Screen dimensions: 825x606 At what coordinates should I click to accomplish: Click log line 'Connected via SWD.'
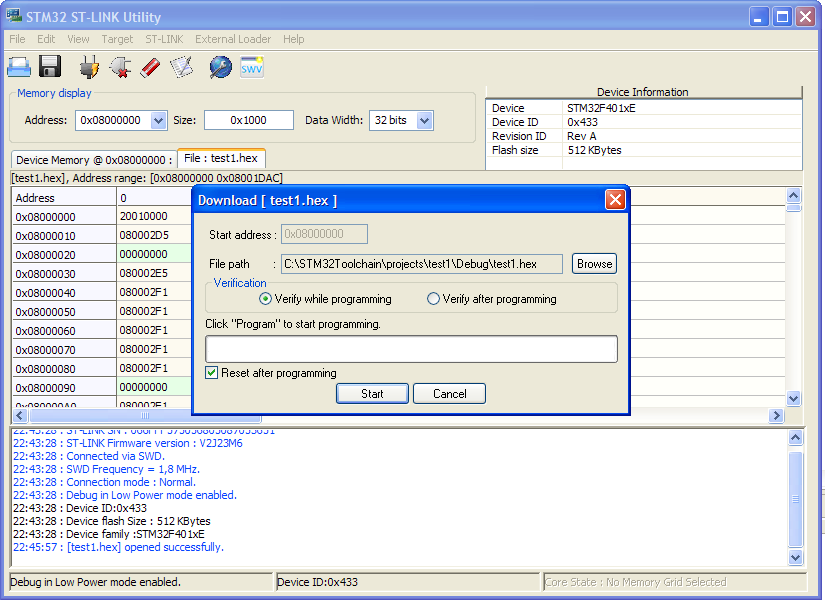click(x=89, y=456)
